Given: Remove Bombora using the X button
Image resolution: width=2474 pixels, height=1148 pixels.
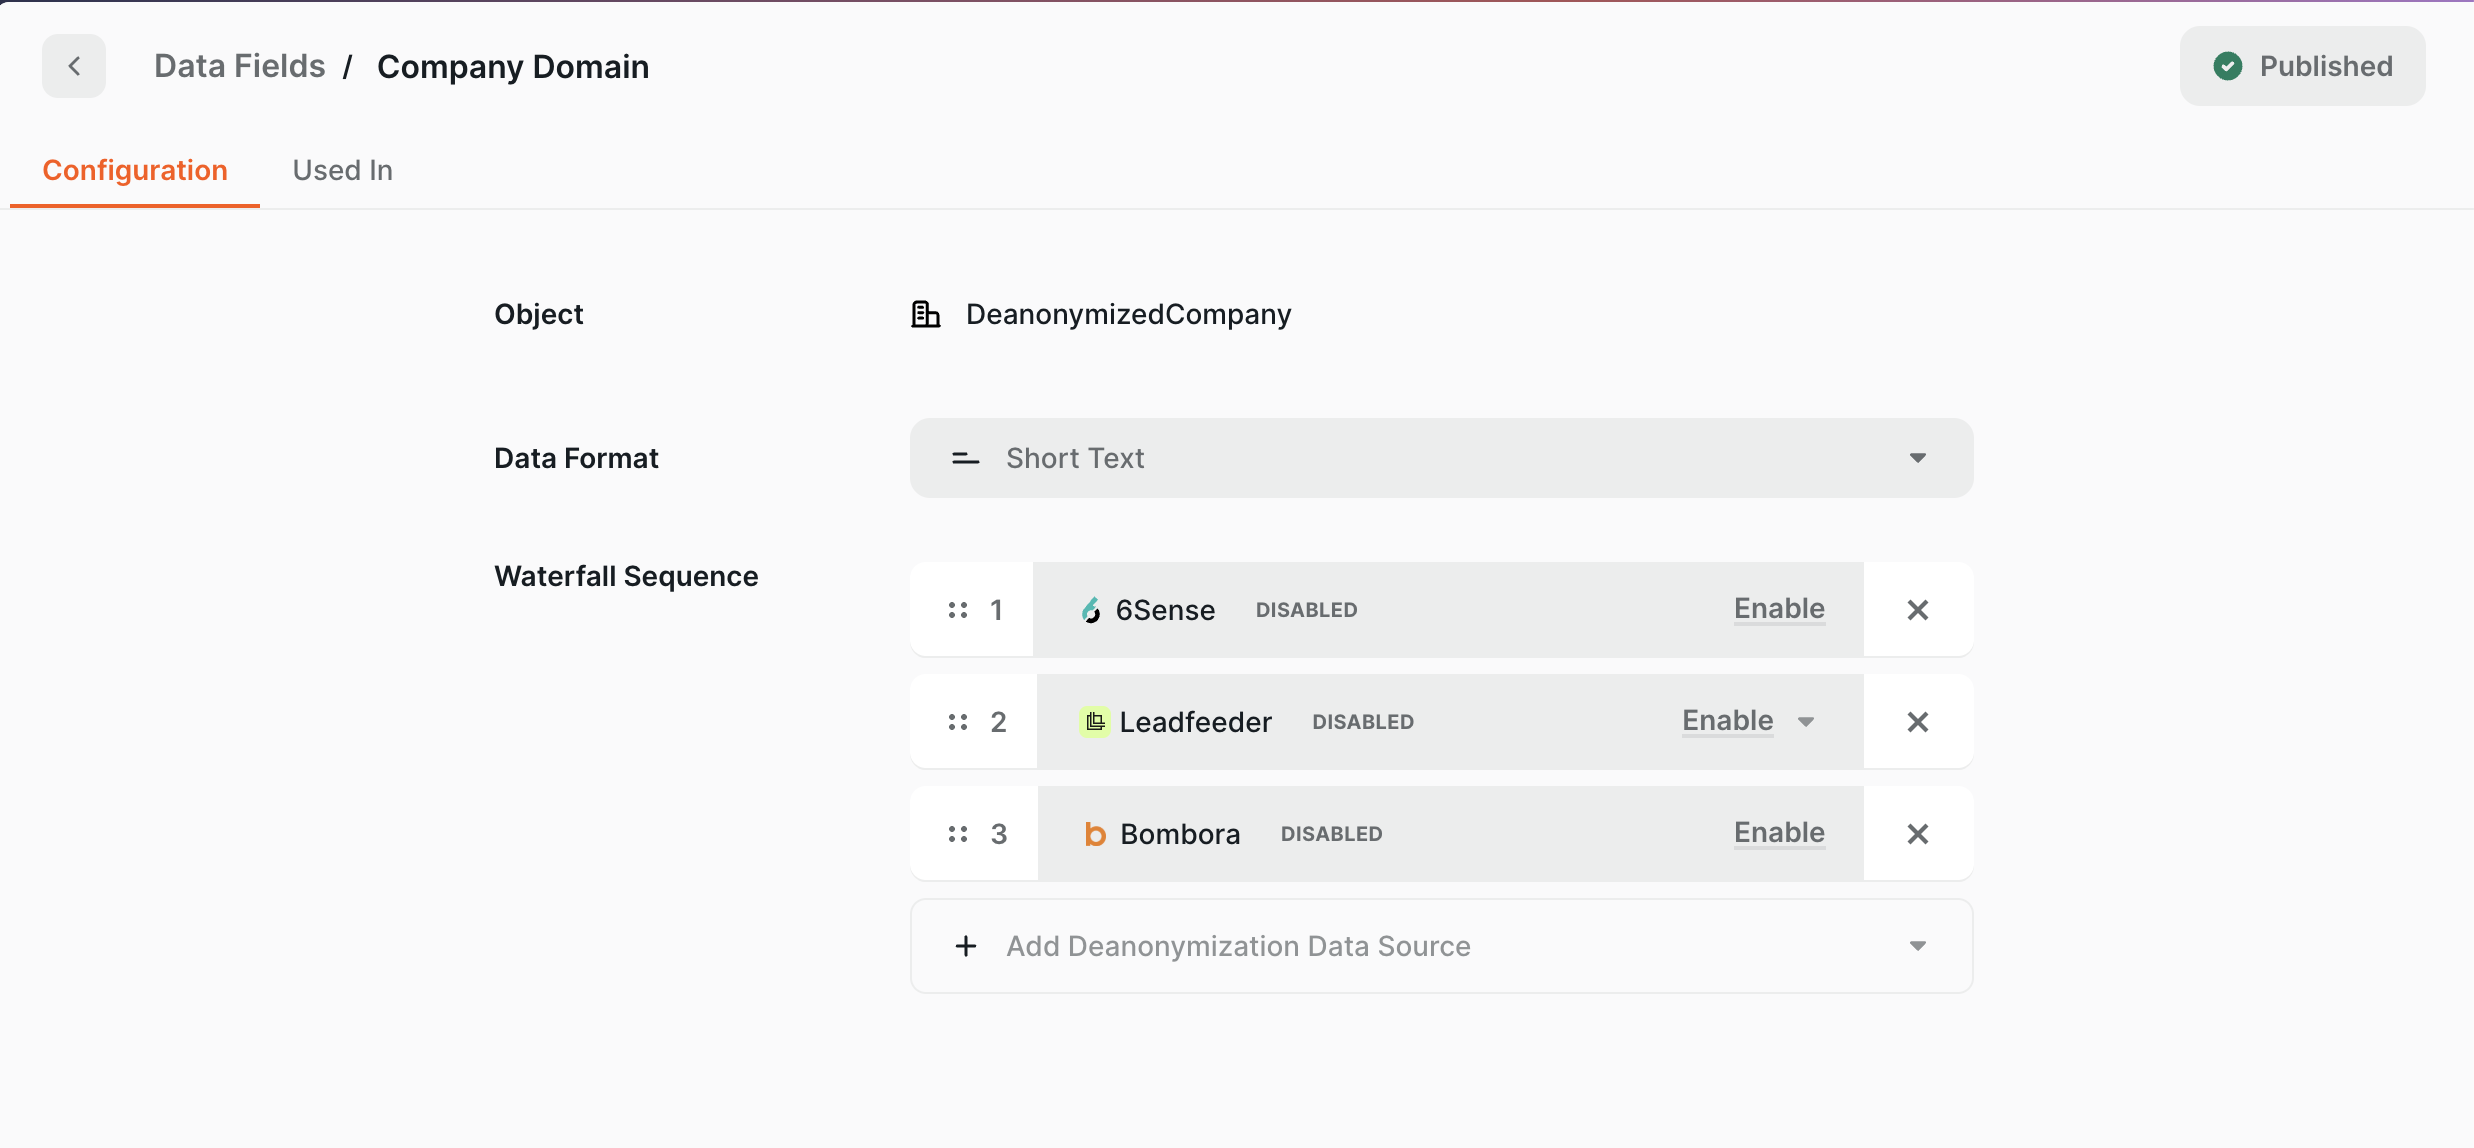Looking at the screenshot, I should pyautogui.click(x=1917, y=834).
